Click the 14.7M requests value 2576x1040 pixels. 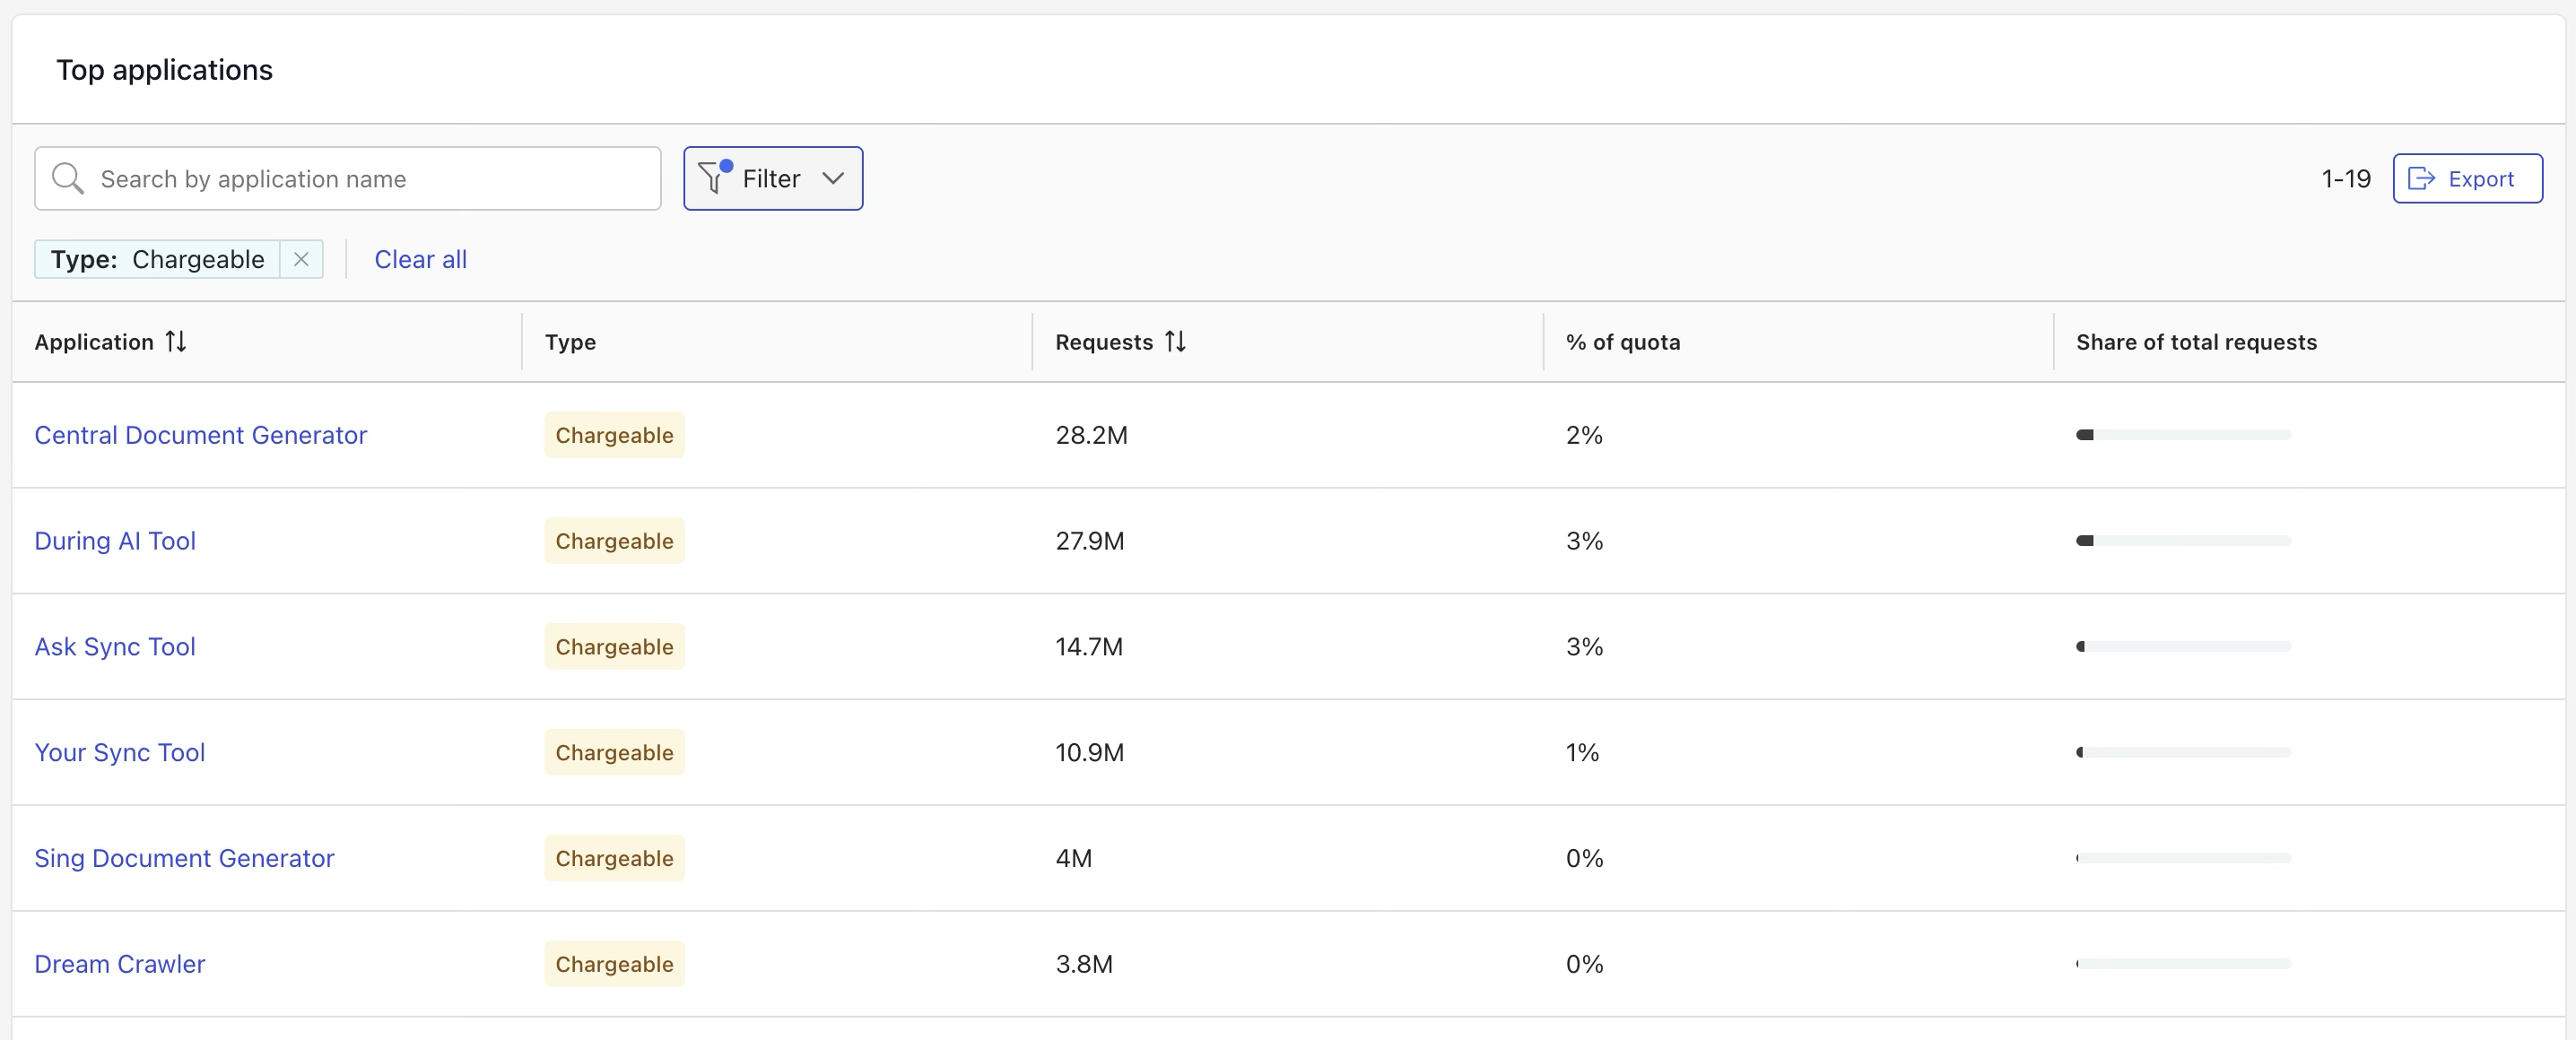[x=1089, y=647]
